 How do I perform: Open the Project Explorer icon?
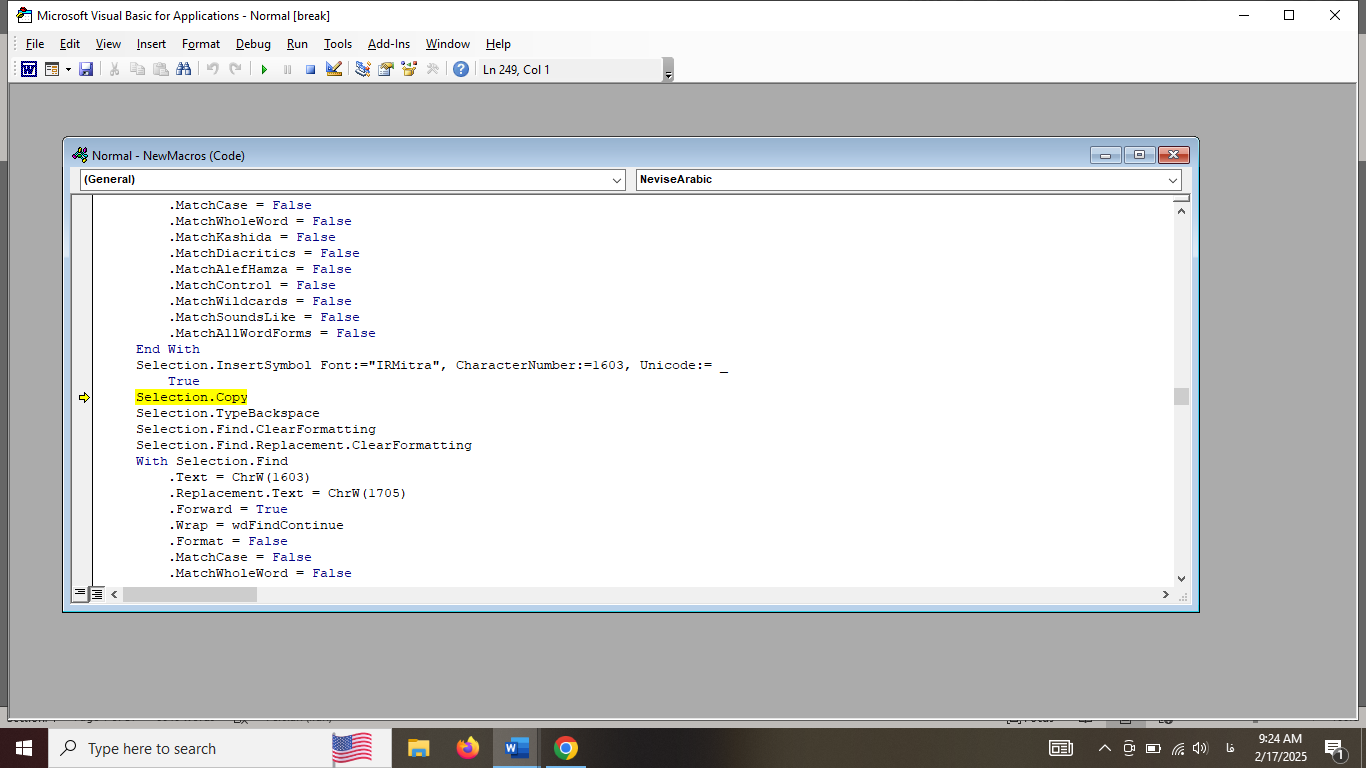click(x=363, y=69)
